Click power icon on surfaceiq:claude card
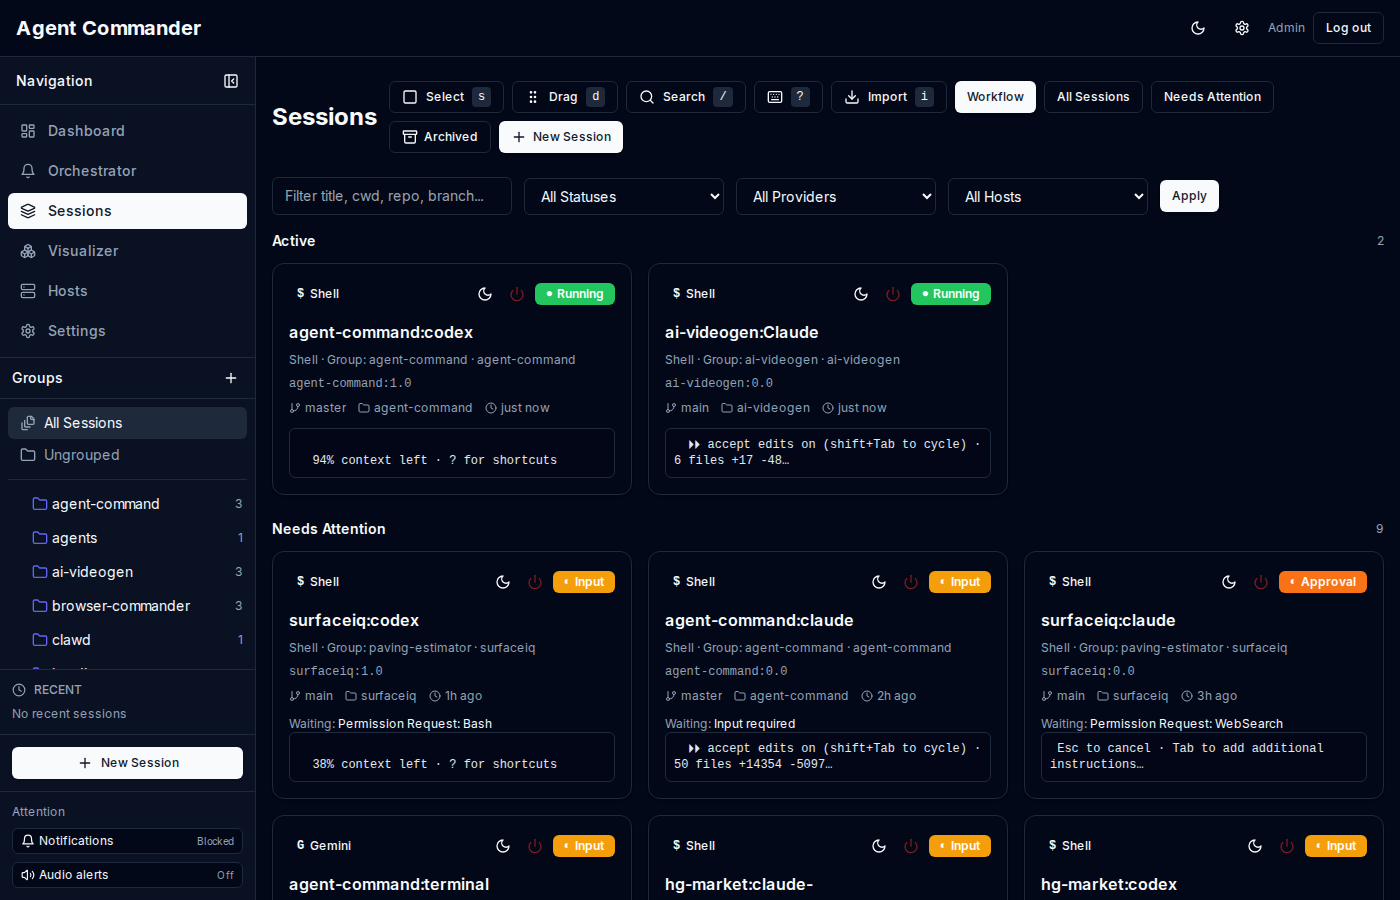Viewport: 1400px width, 900px height. click(1261, 582)
